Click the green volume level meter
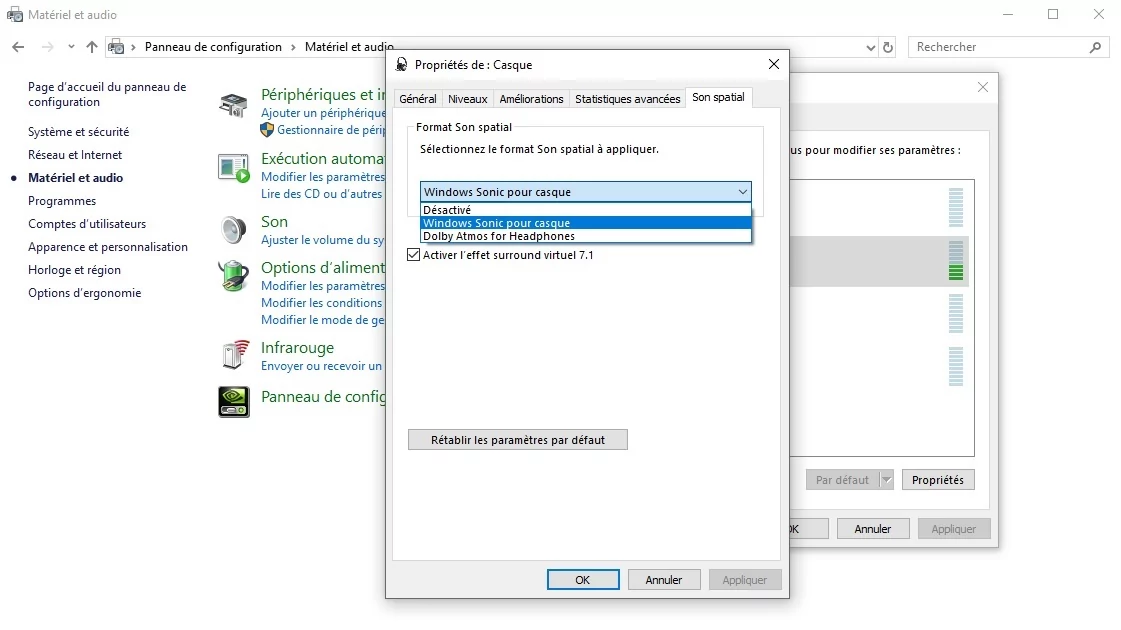Viewport: 1121px width, 630px height. click(956, 261)
